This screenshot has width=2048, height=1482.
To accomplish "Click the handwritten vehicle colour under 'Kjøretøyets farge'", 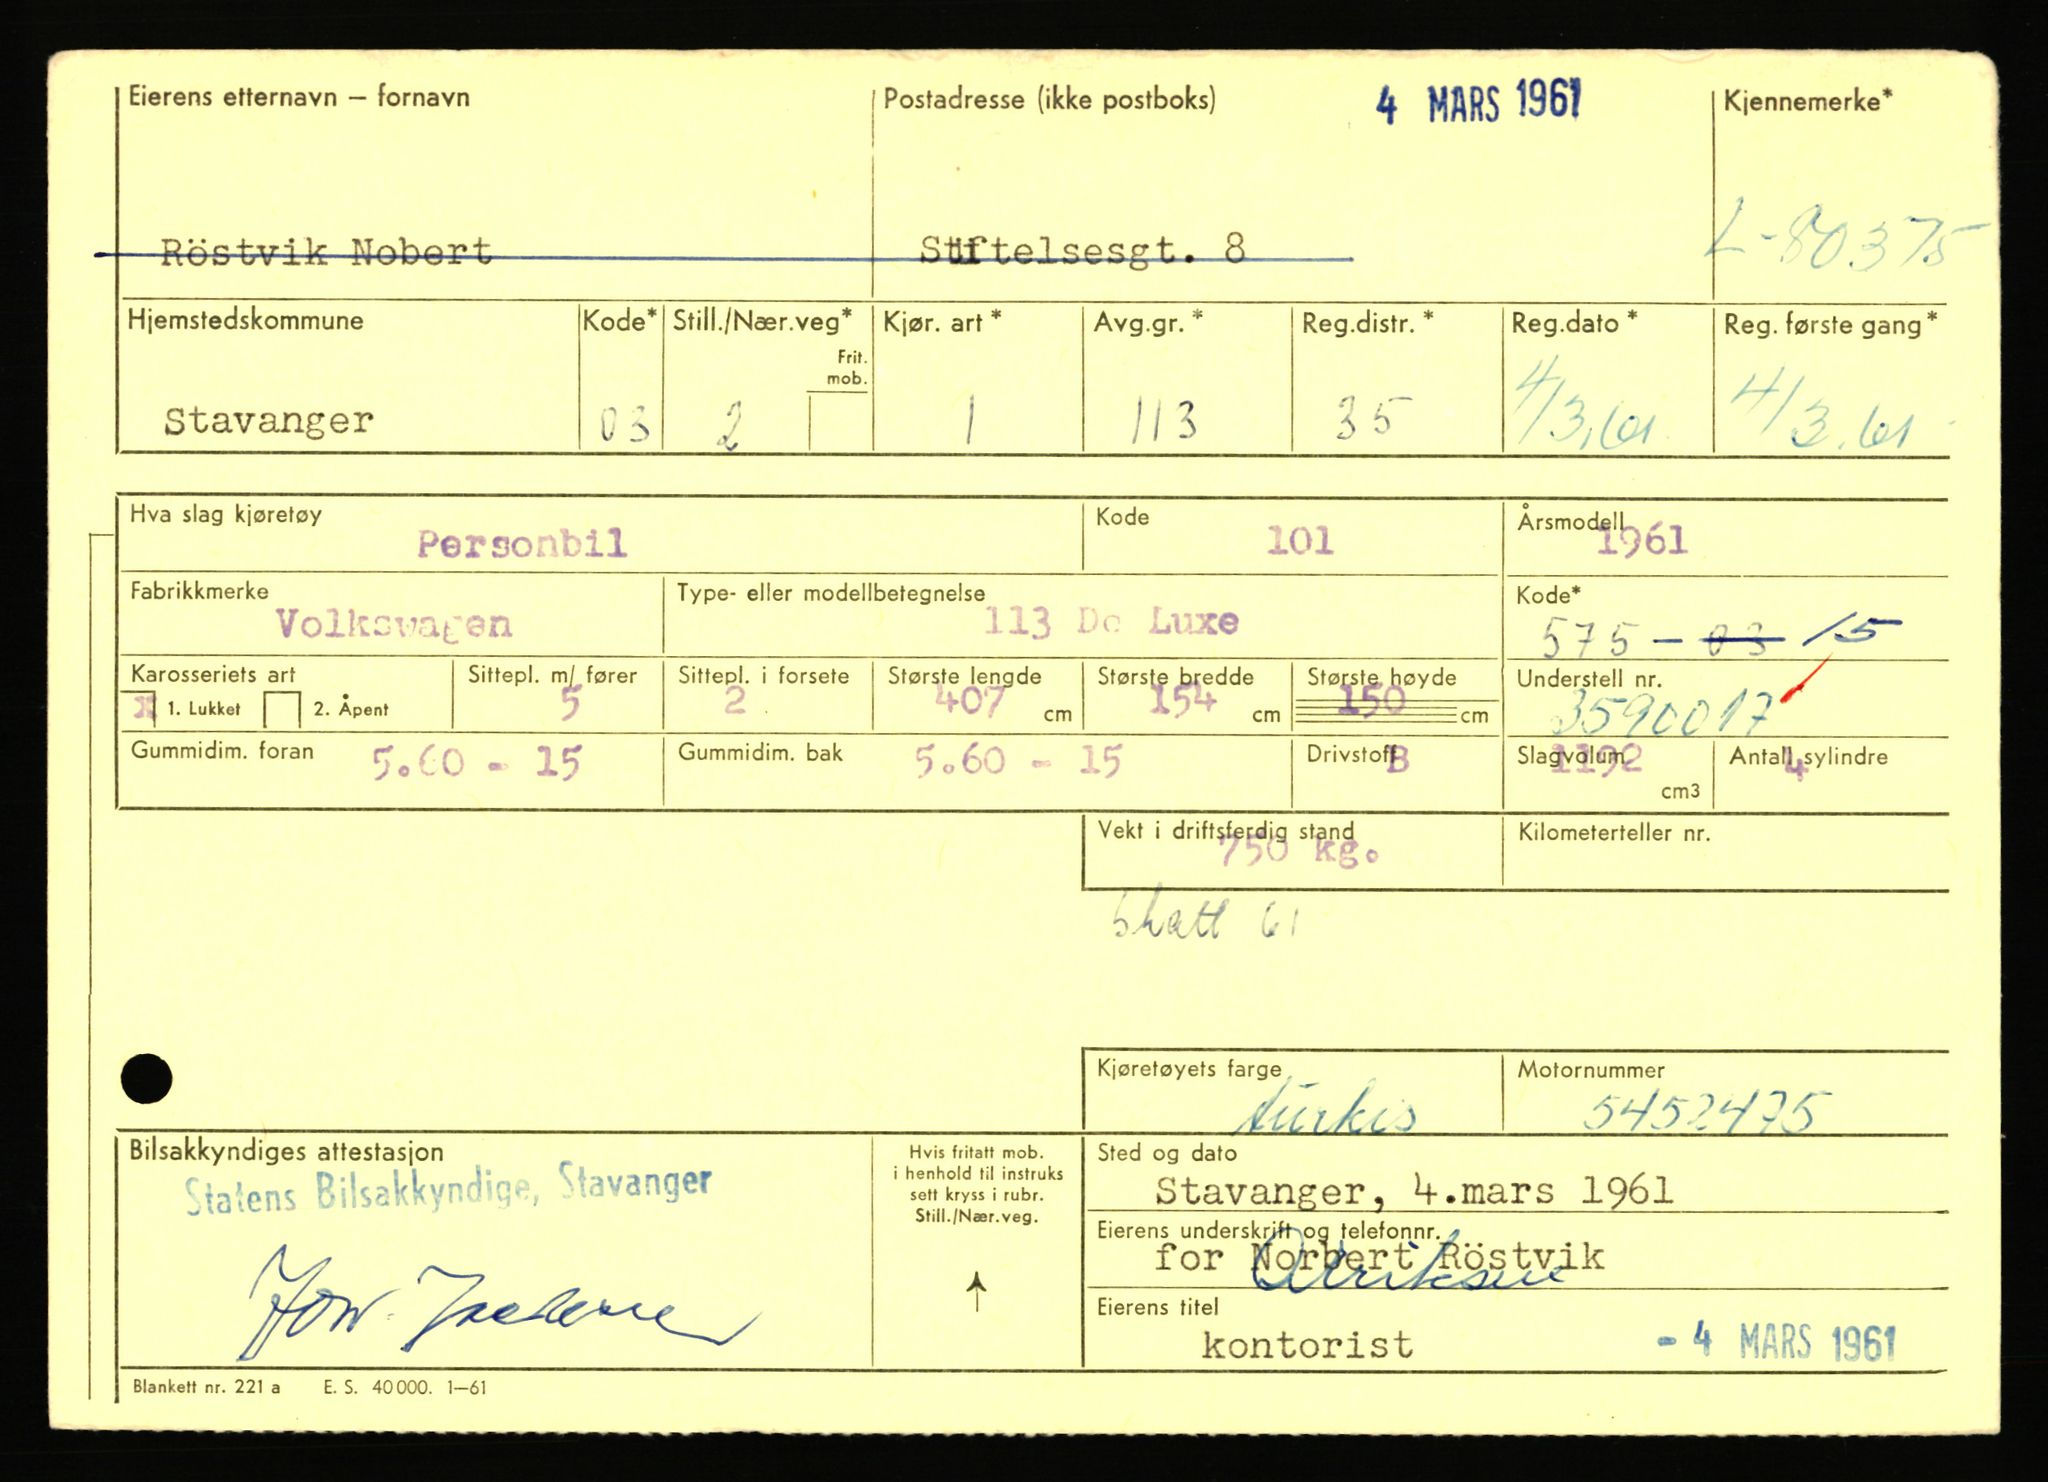I will point(1324,1107).
